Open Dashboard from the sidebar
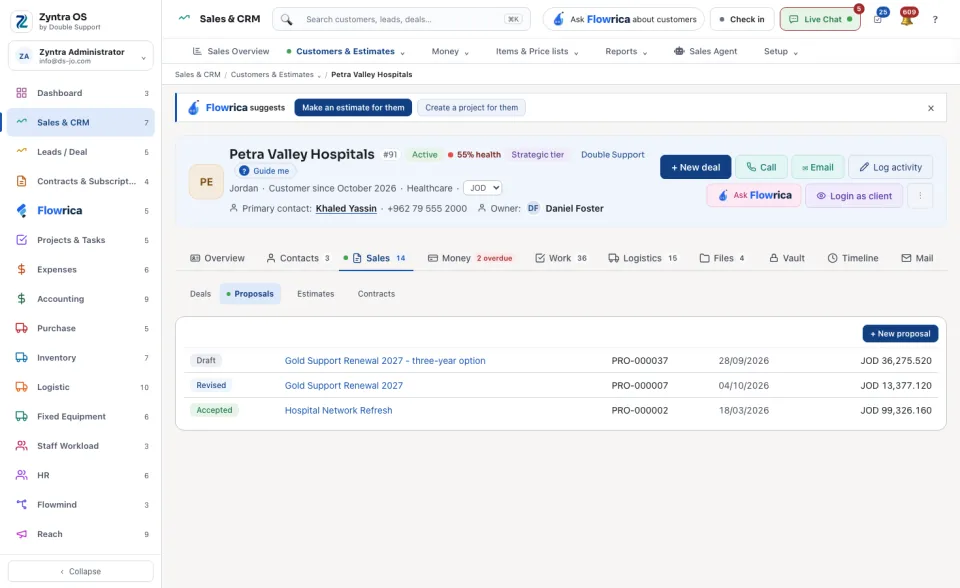960x588 pixels. click(81, 93)
